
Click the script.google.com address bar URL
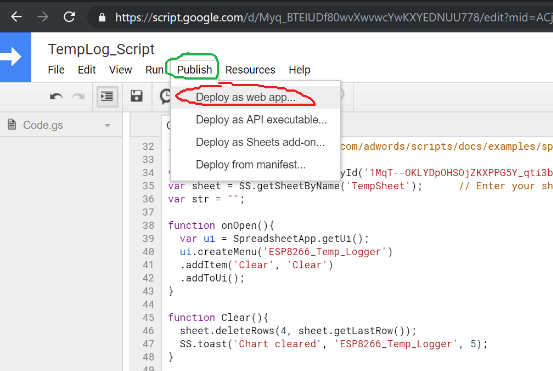333,17
